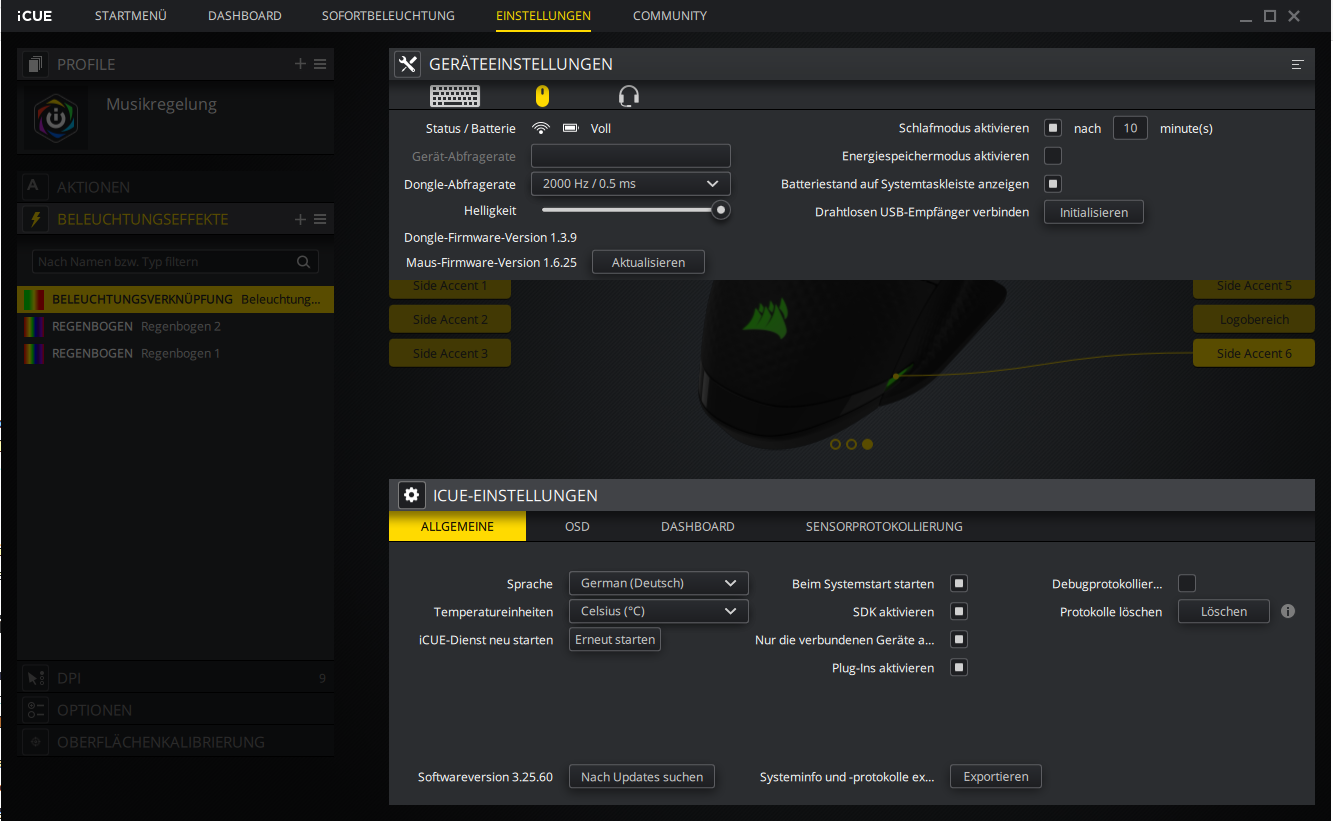Screen dimensions: 1333x821
Task: Click the gear icon in iCUE-Einstellungen header
Action: 411,495
